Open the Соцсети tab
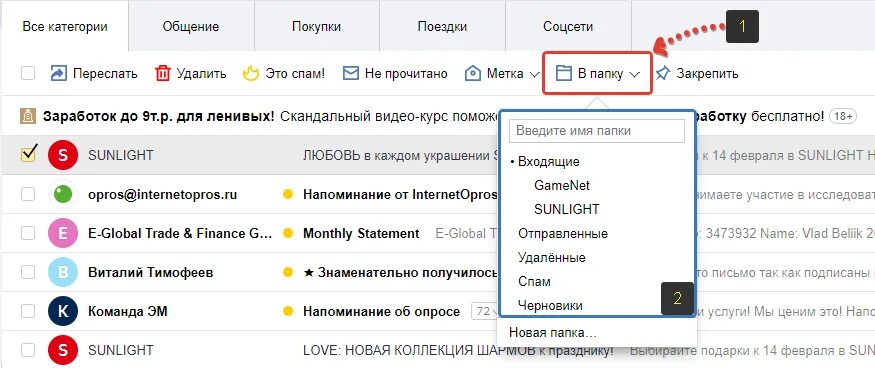The width and height of the screenshot is (875, 368). point(568,27)
